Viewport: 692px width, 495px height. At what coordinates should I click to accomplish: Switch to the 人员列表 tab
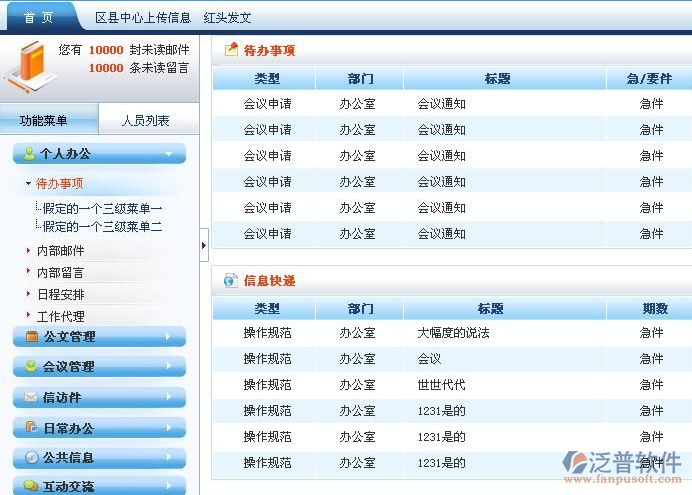(x=146, y=121)
